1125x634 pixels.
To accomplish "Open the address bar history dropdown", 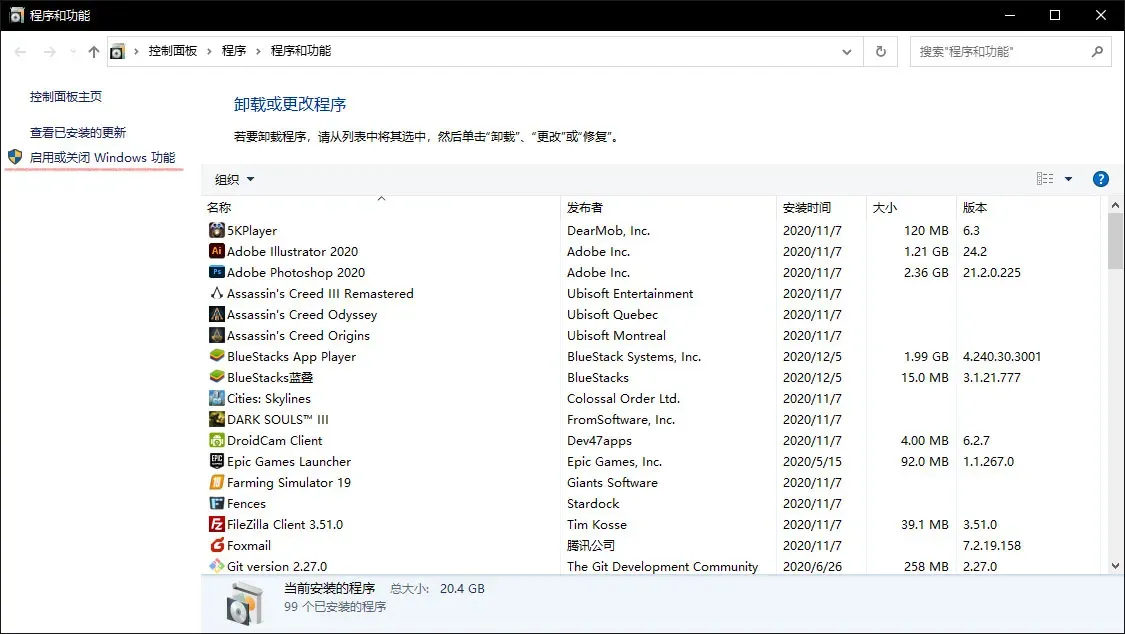I will click(x=847, y=52).
